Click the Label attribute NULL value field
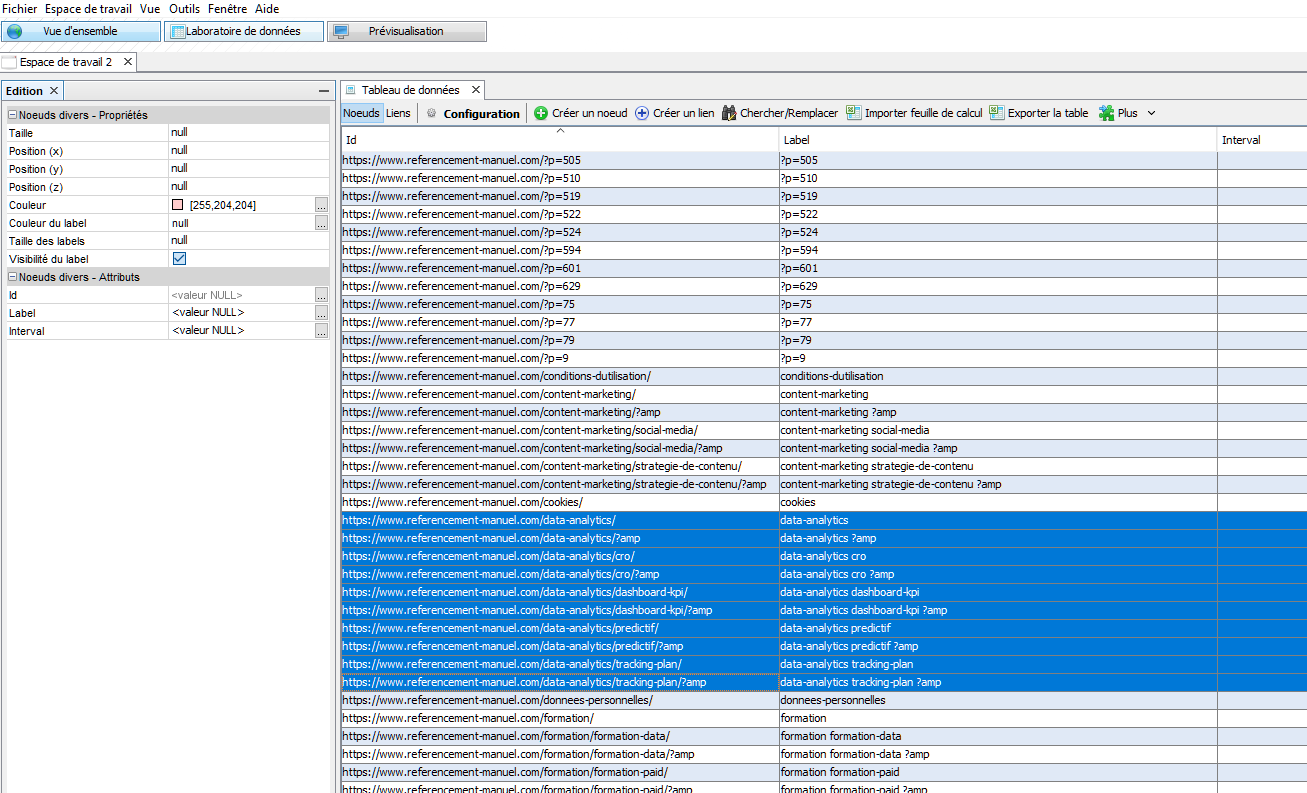Viewport: 1307px width, 793px height. tap(241, 313)
